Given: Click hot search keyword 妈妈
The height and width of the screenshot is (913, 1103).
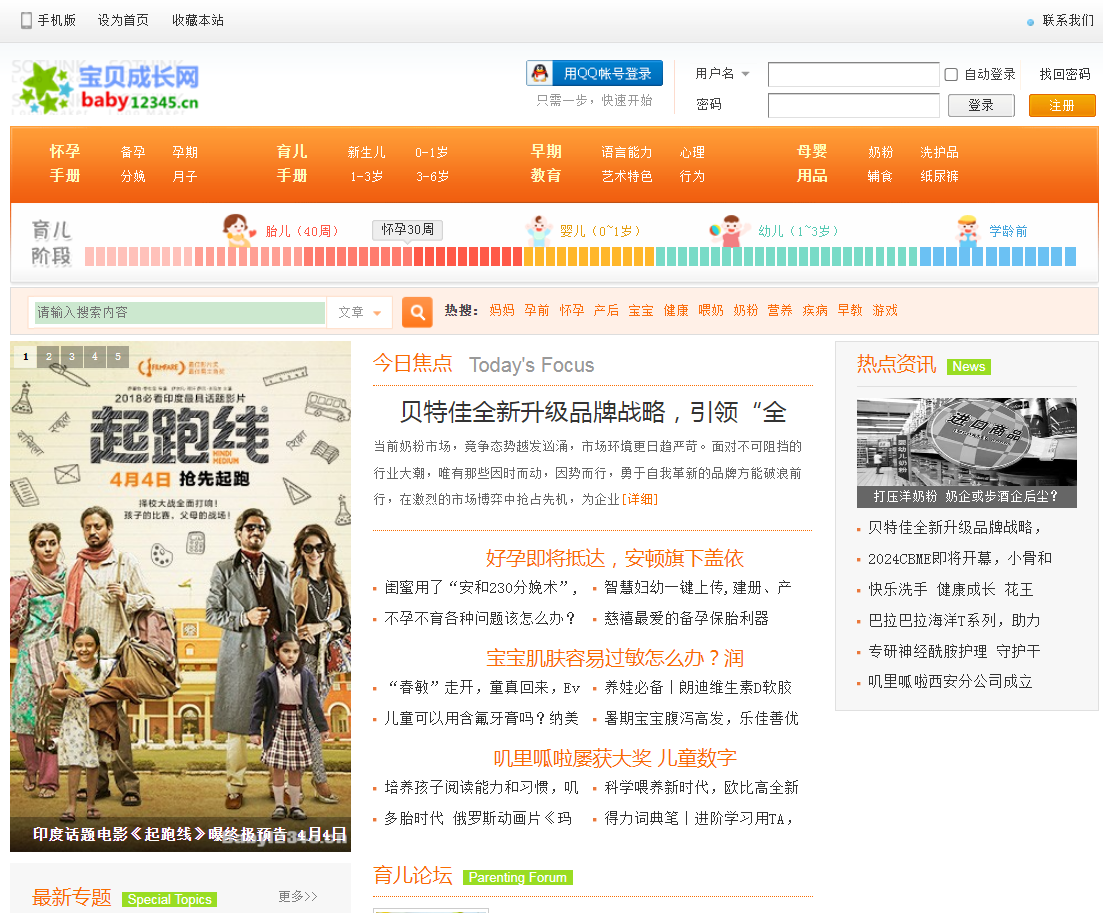Looking at the screenshot, I should (502, 310).
